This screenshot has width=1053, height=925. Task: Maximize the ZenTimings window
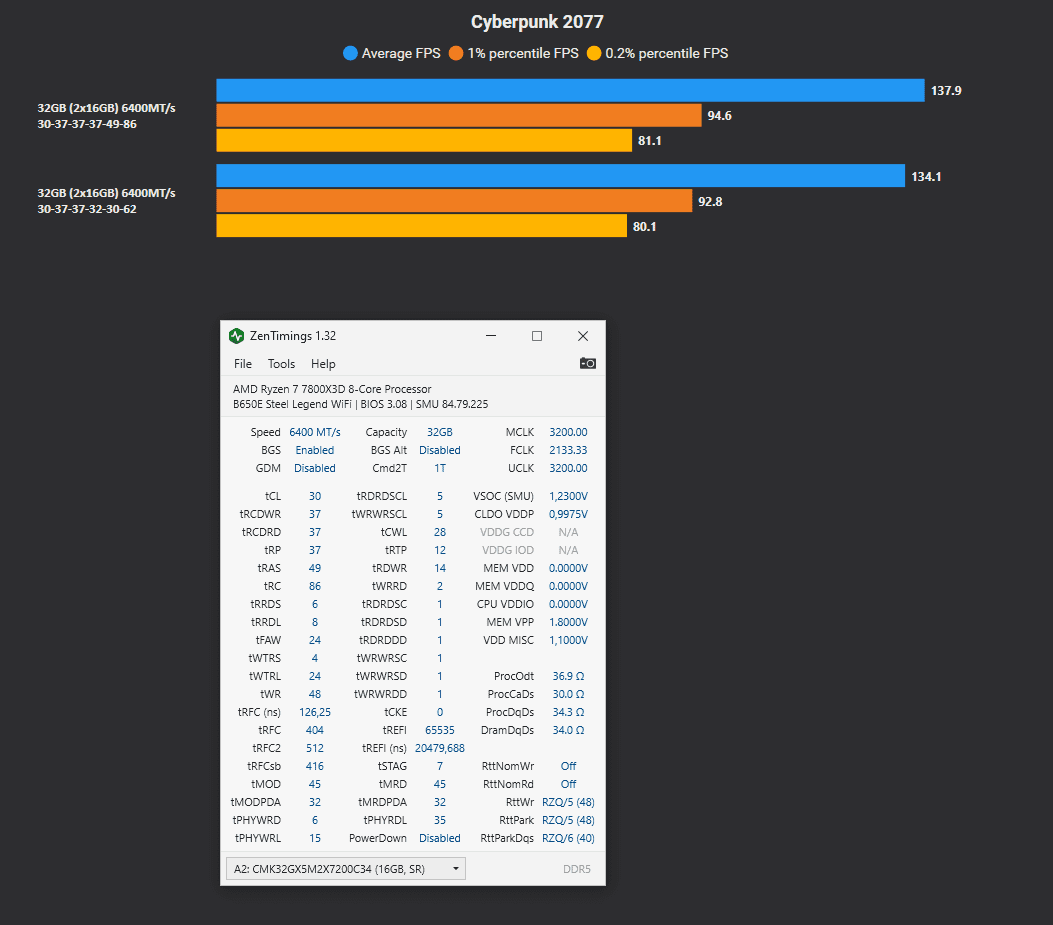[537, 336]
